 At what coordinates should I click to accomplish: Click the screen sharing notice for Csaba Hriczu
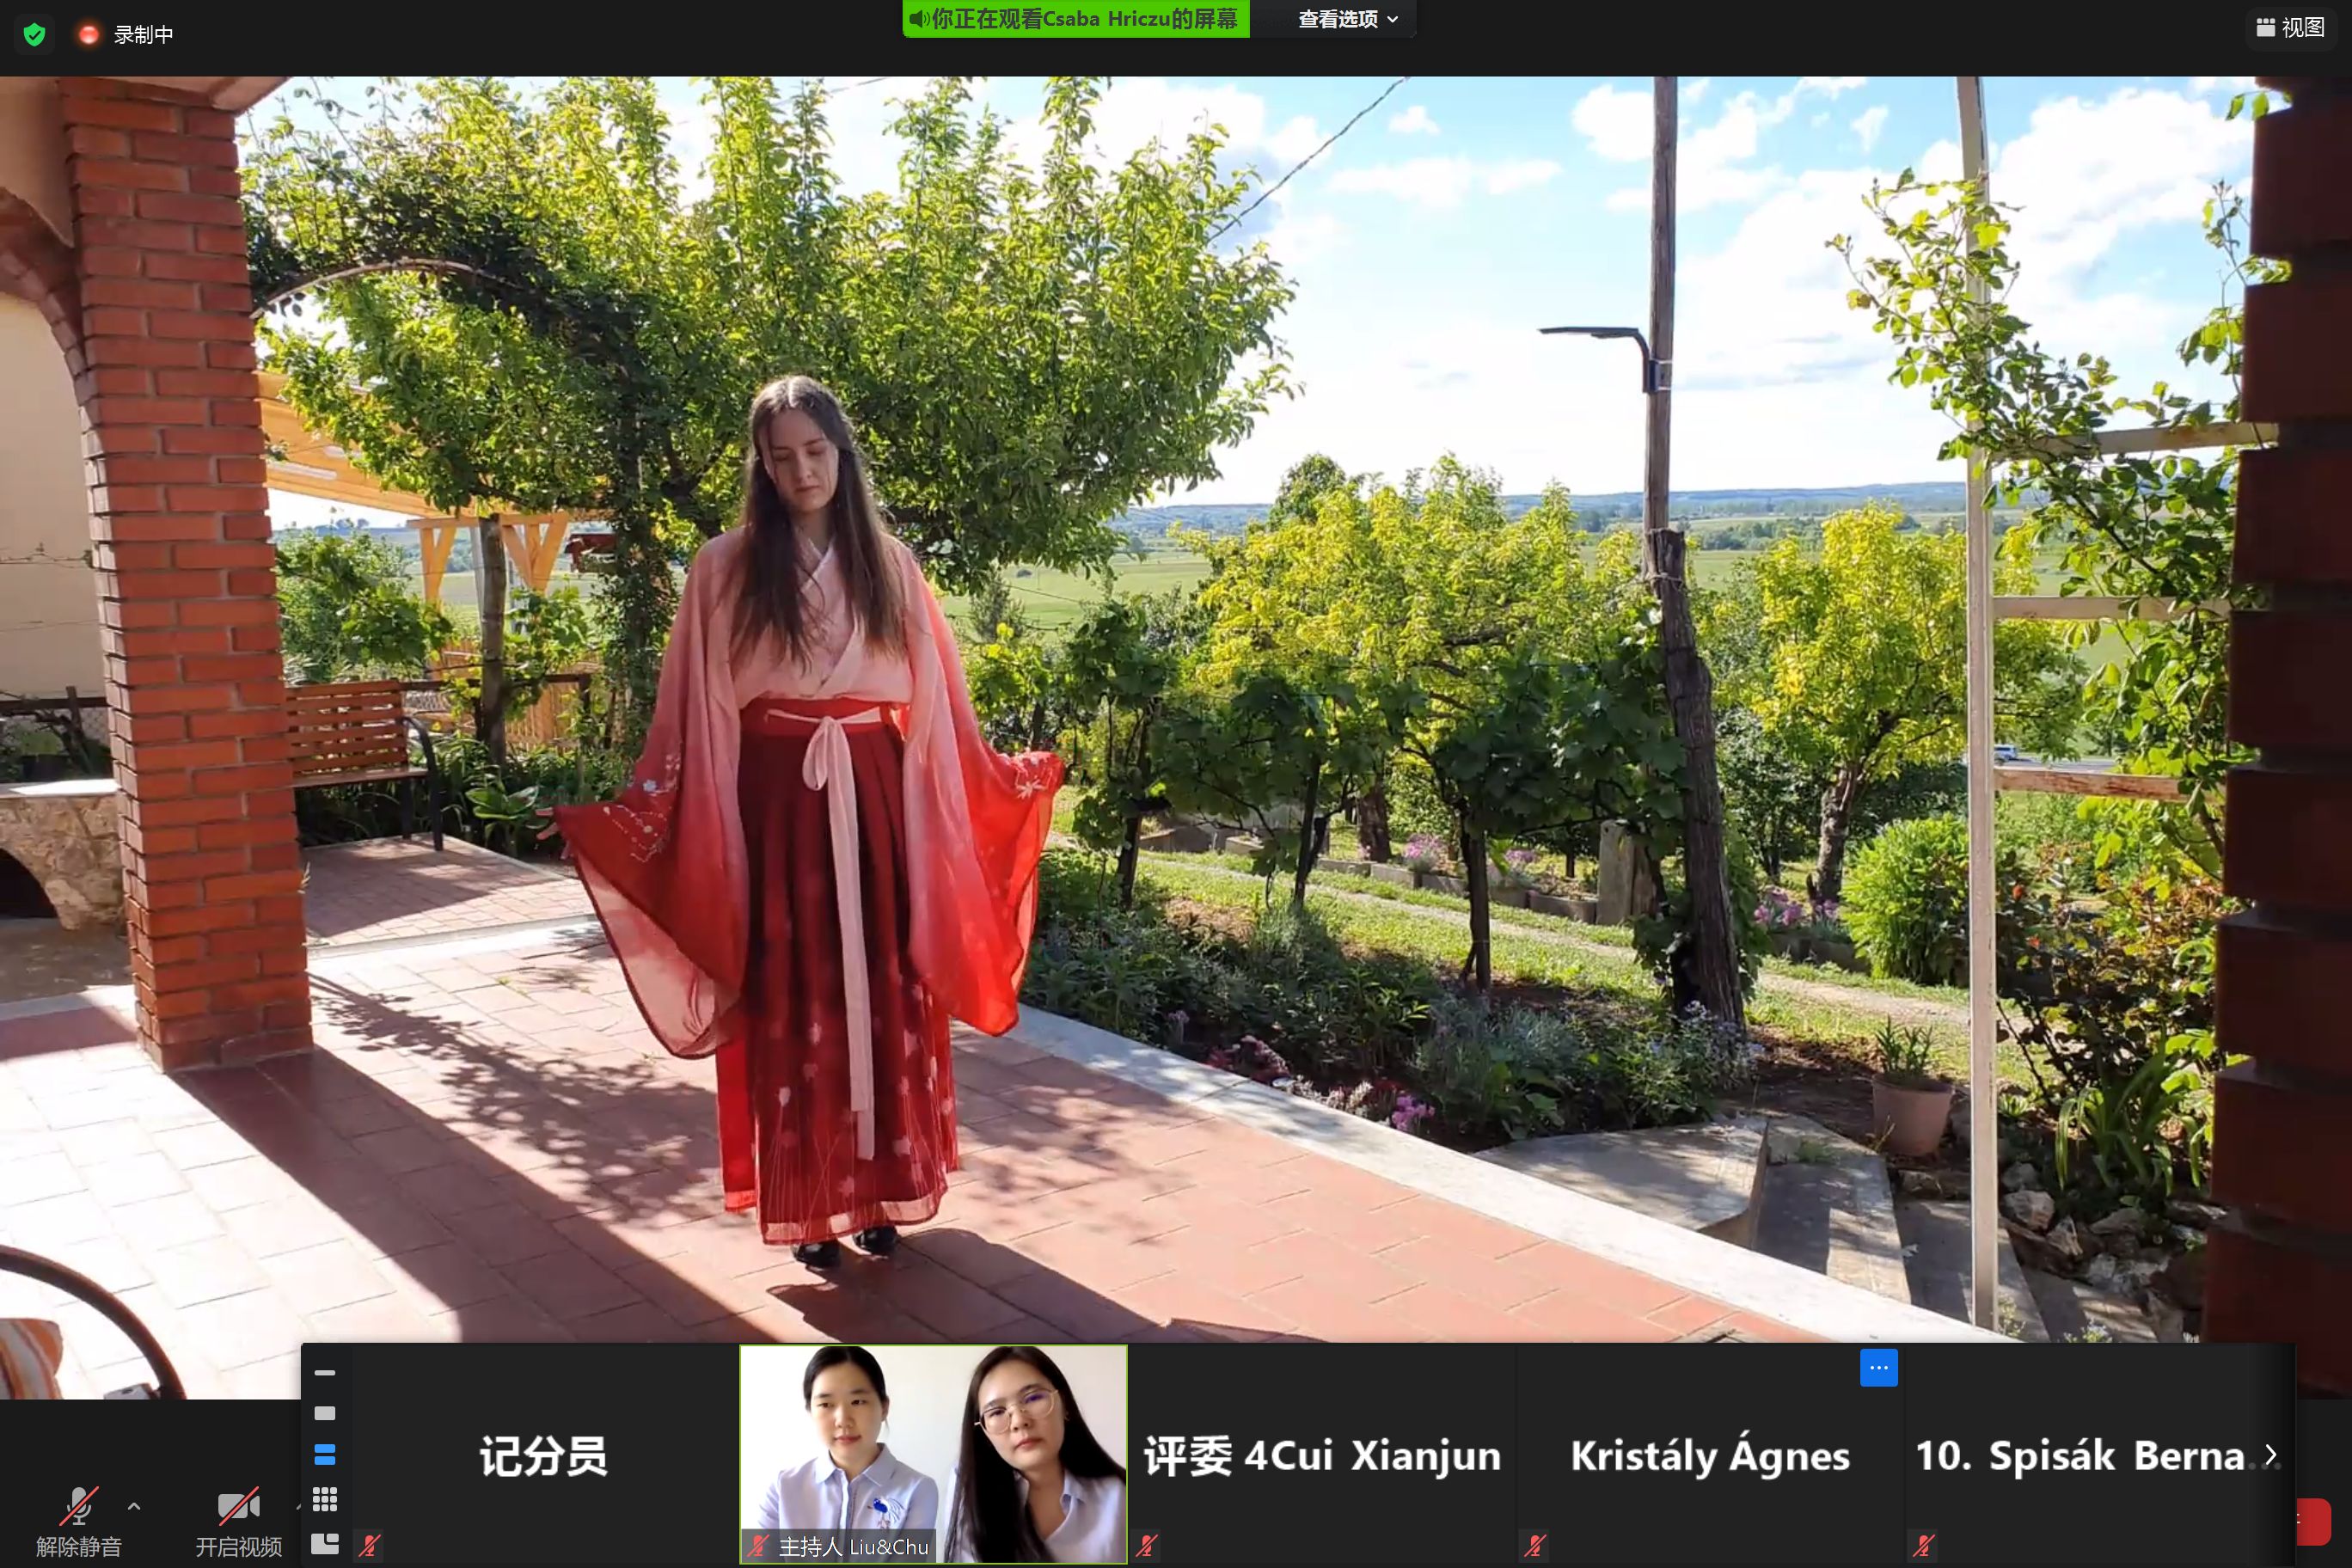1075,19
